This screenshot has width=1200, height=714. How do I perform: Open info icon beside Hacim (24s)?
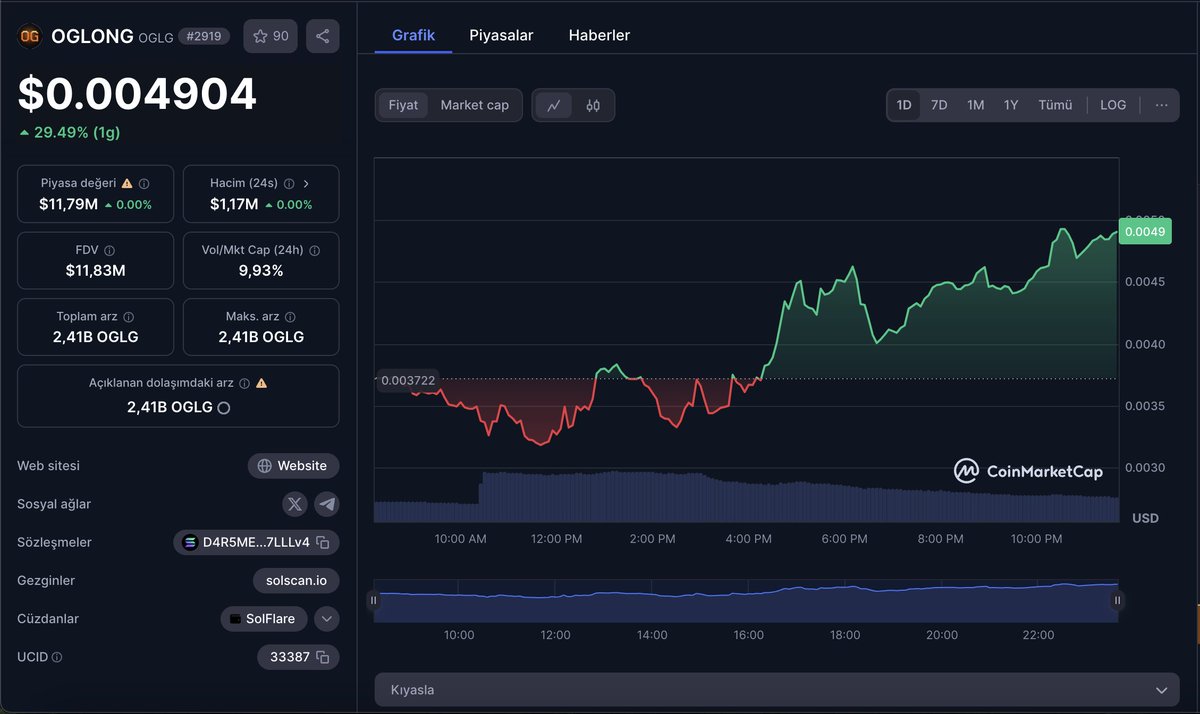[x=289, y=184]
